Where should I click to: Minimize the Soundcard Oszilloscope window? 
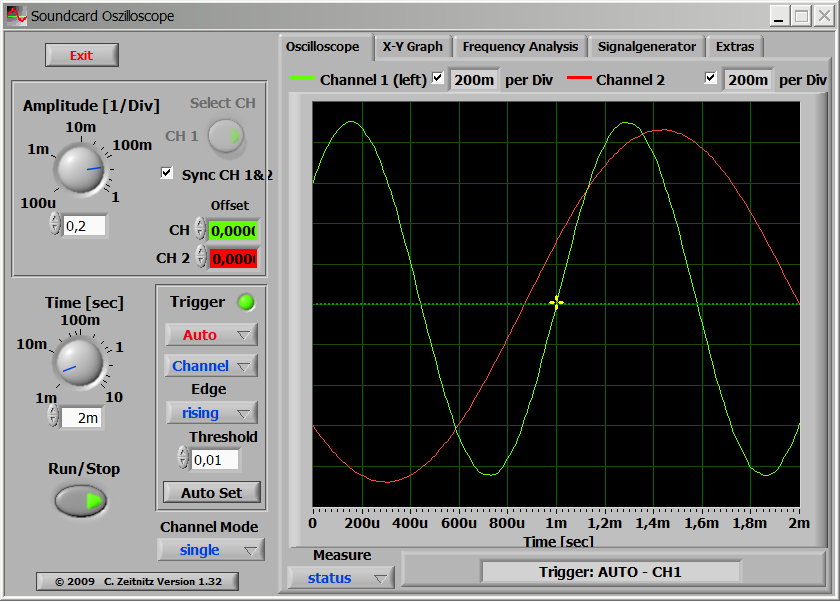[779, 16]
